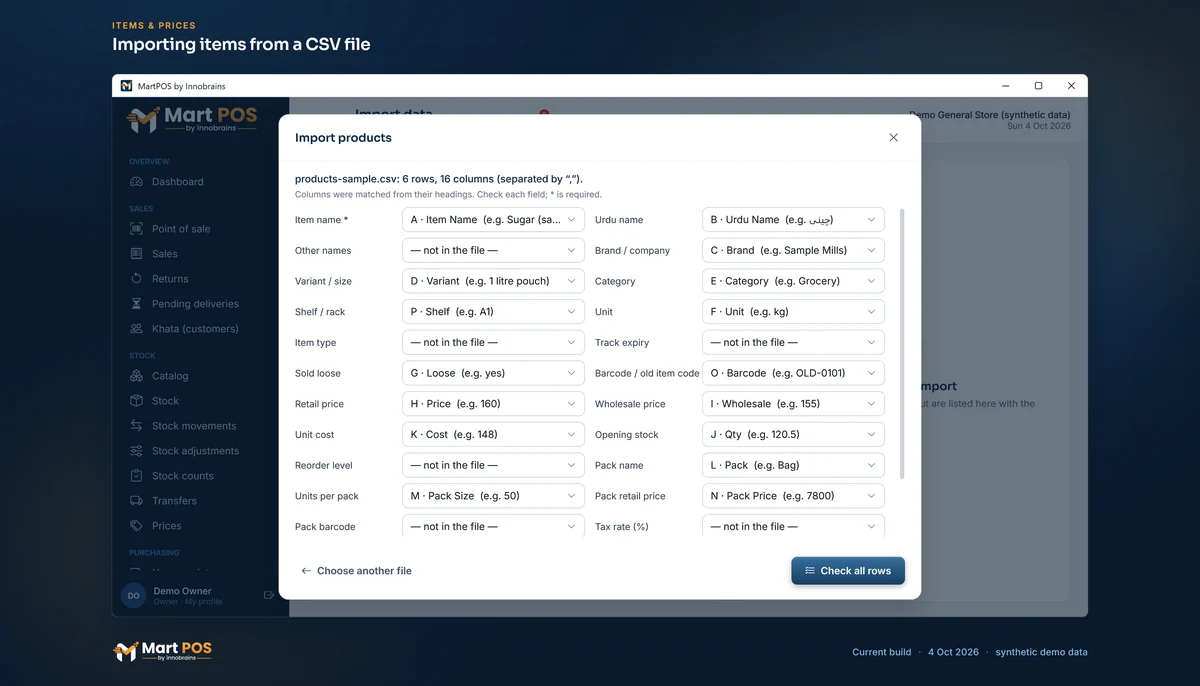Open Dashboard in the sidebar menu
This screenshot has width=1200, height=686.
coord(177,182)
